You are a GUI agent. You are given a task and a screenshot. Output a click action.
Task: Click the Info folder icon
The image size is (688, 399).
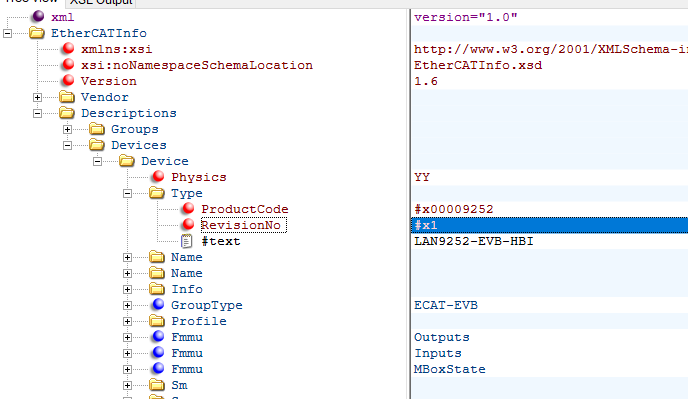click(x=157, y=289)
